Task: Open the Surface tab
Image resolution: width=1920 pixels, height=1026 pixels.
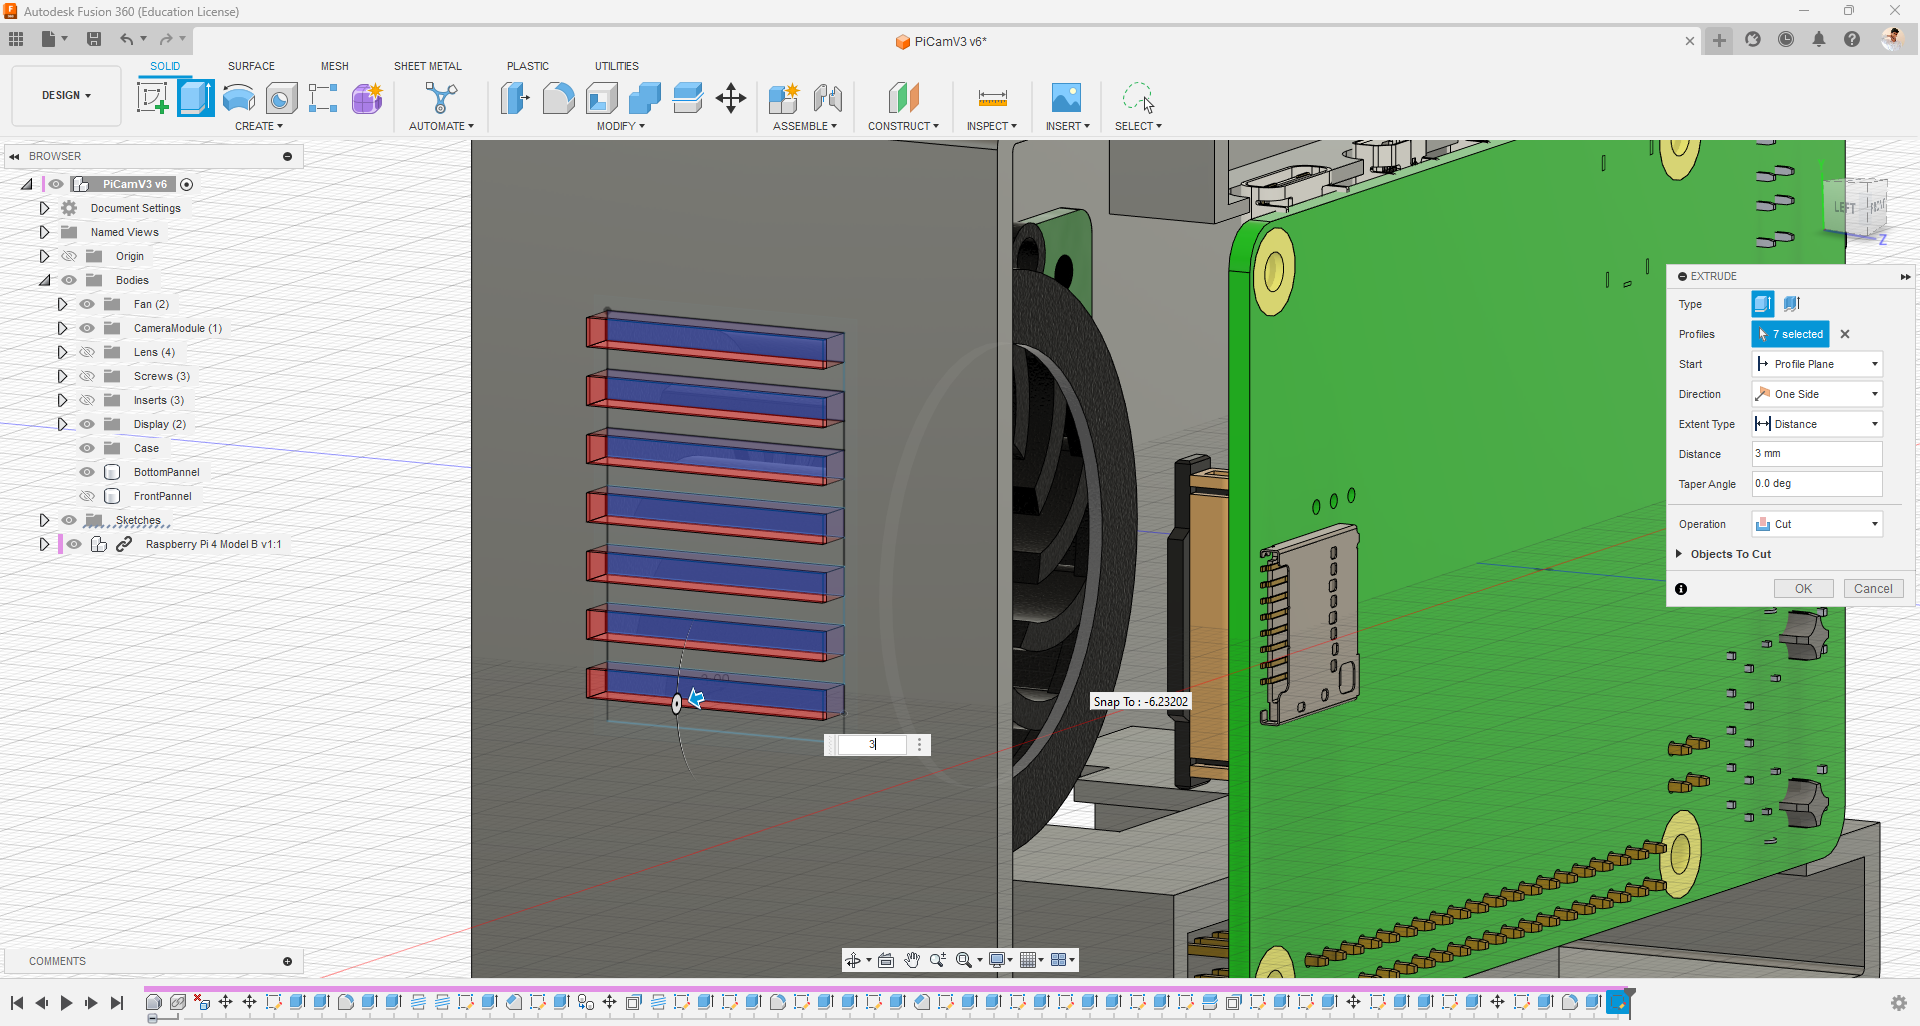Action: pos(251,66)
